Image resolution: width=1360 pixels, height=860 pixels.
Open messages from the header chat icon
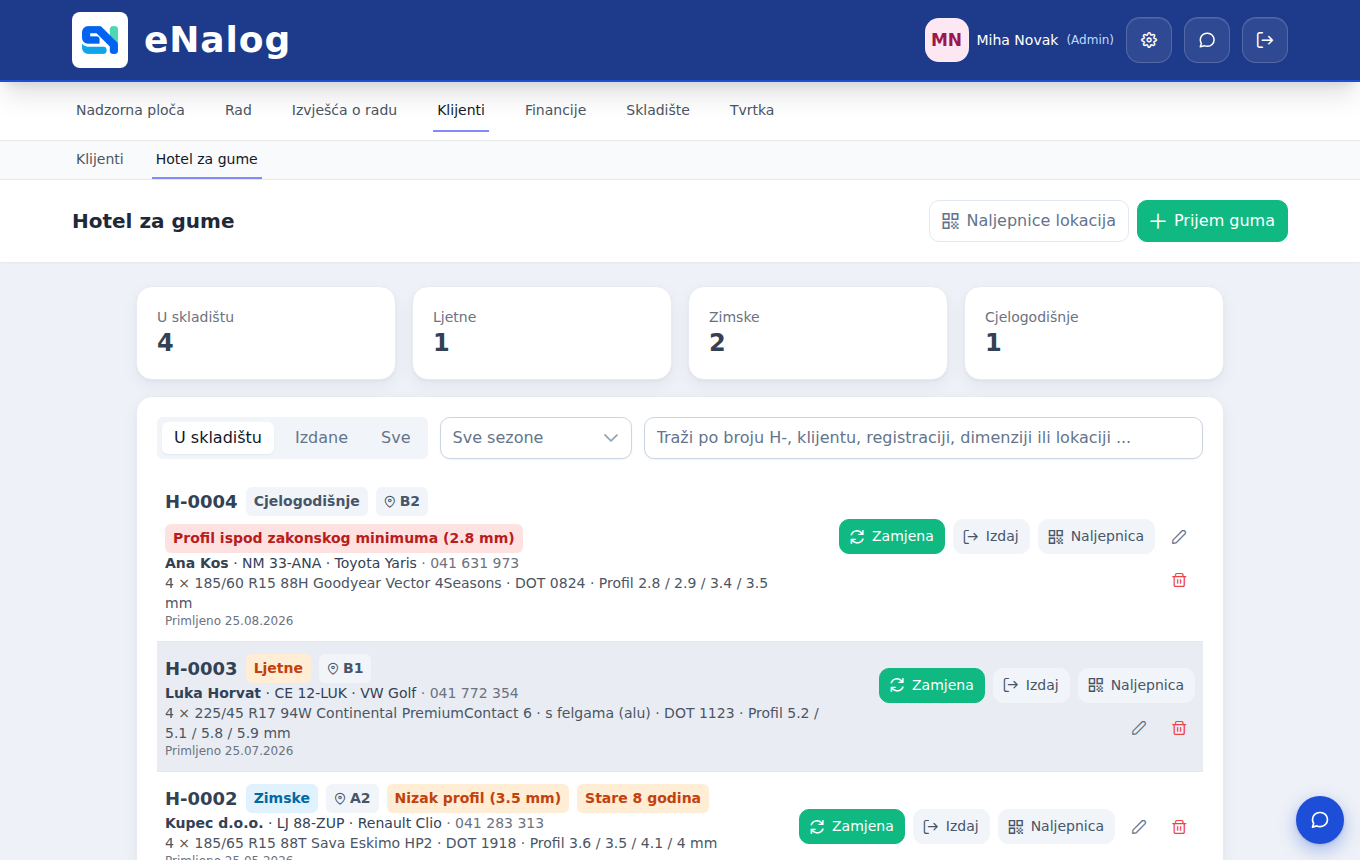(1207, 40)
